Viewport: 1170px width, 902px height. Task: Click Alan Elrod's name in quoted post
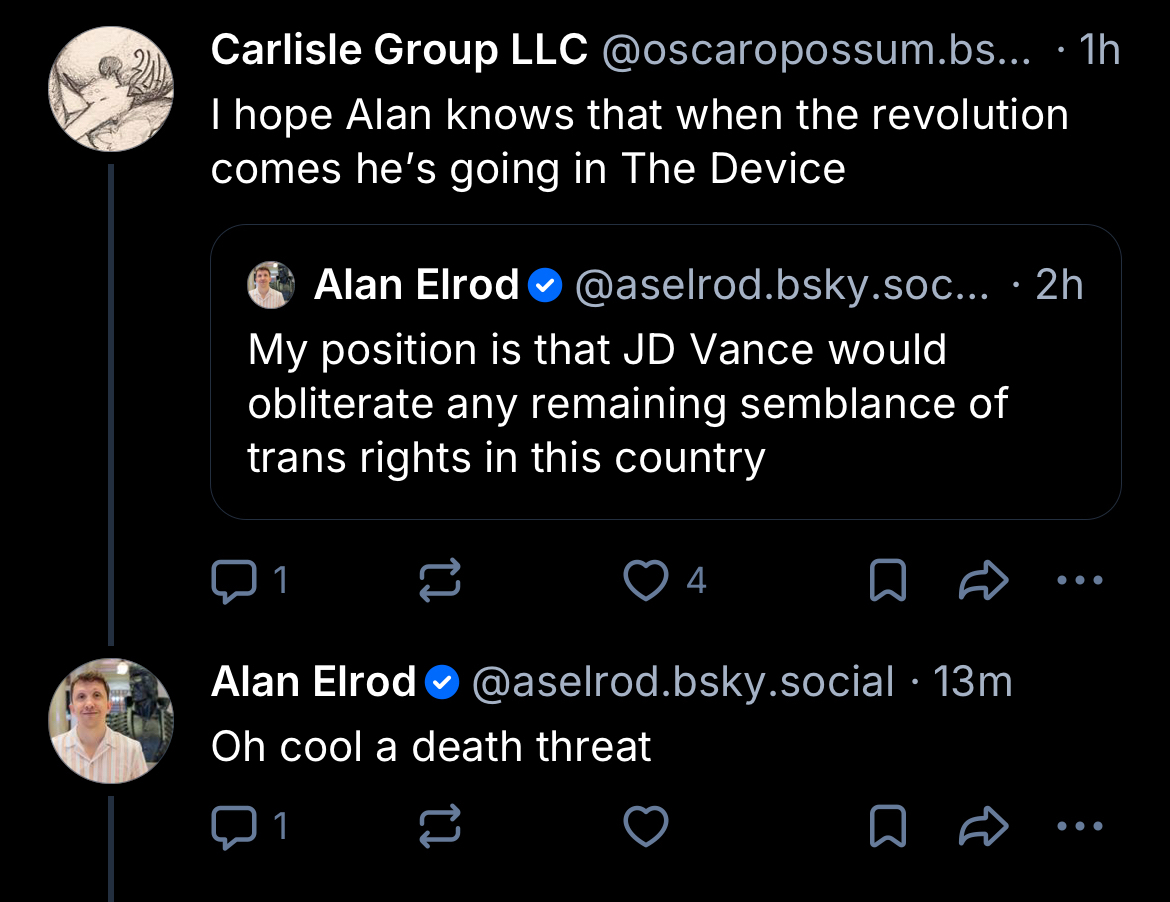pyautogui.click(x=416, y=286)
